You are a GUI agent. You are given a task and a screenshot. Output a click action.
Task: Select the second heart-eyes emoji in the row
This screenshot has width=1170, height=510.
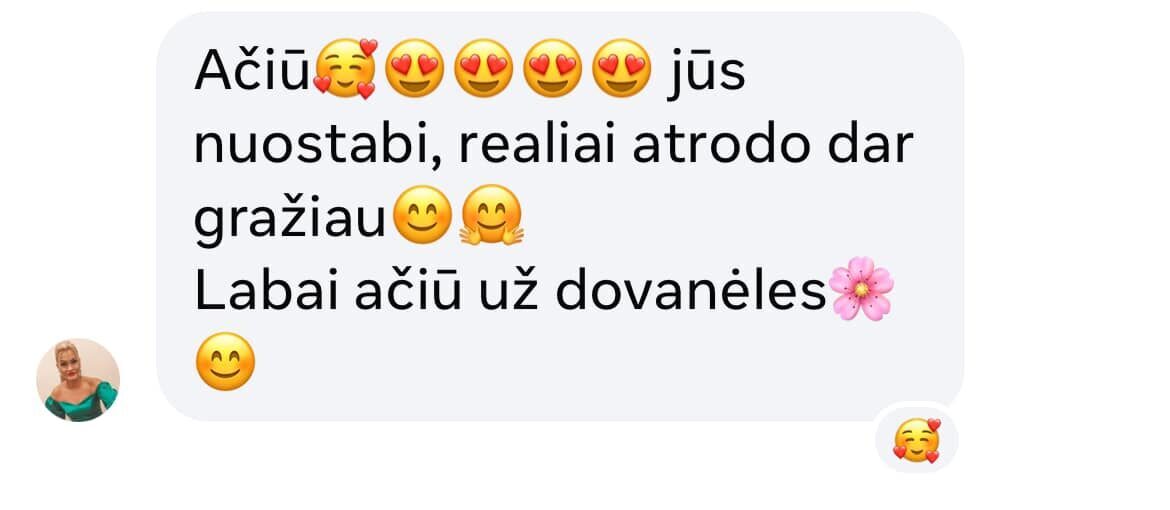point(483,69)
